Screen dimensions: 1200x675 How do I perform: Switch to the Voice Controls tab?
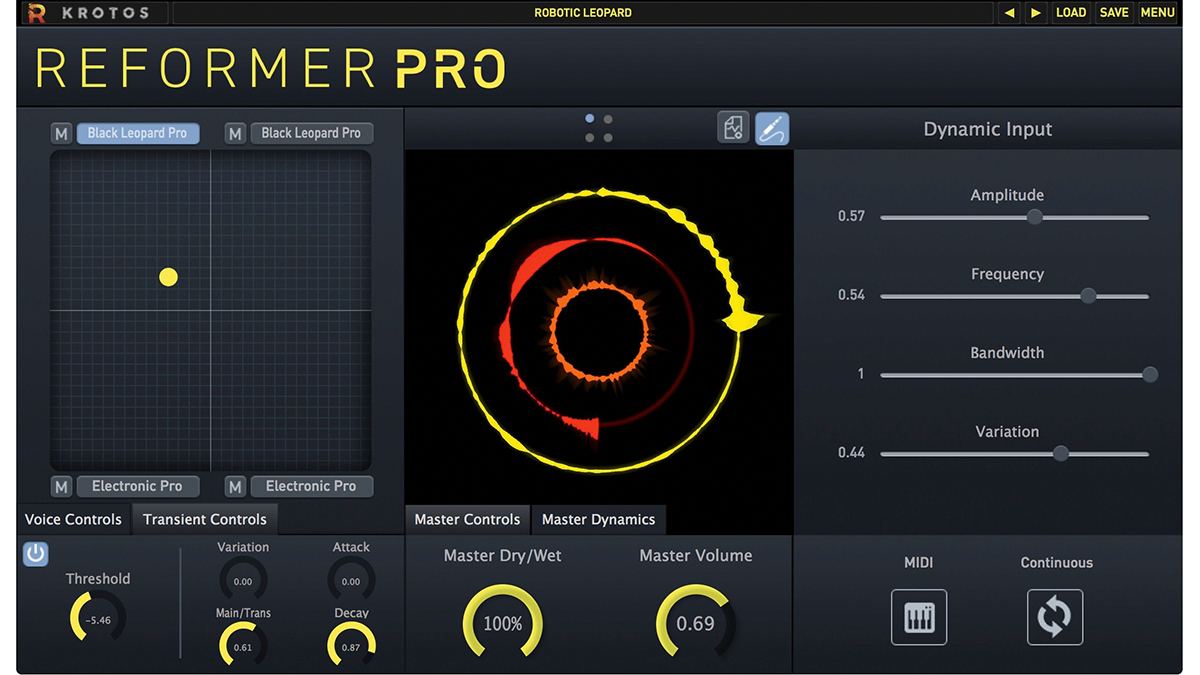(x=73, y=519)
